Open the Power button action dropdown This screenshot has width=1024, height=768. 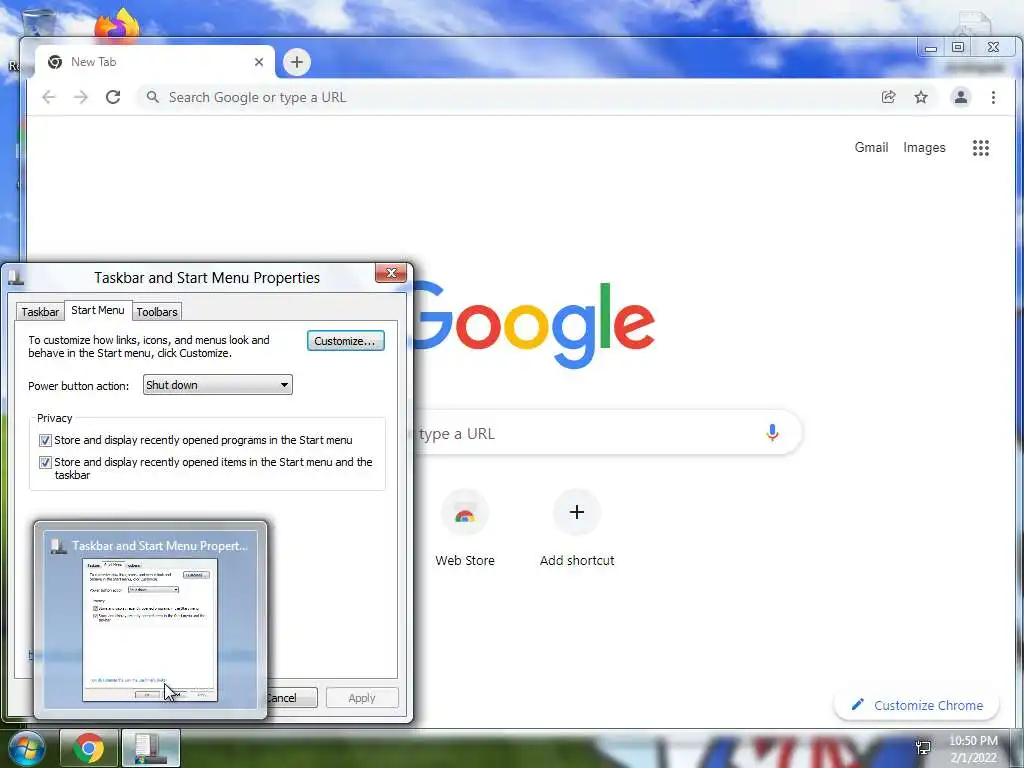[x=217, y=385]
